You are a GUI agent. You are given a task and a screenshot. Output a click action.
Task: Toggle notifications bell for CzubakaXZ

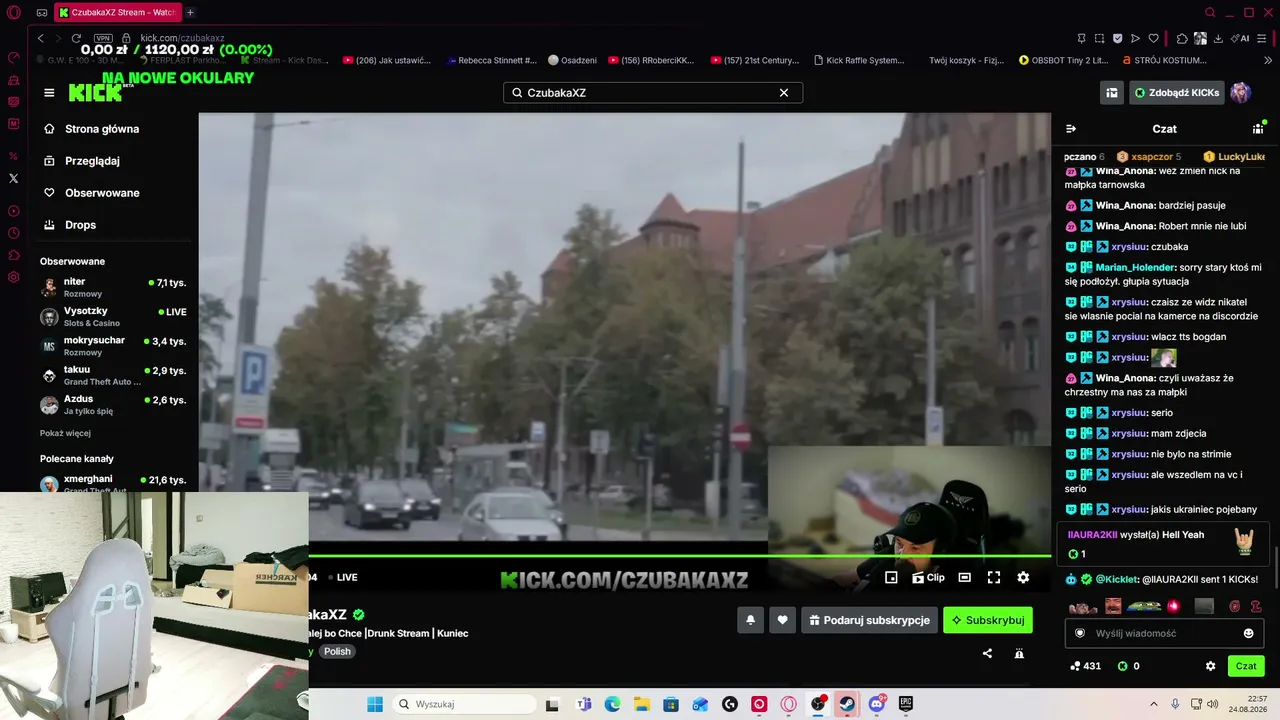tap(750, 620)
